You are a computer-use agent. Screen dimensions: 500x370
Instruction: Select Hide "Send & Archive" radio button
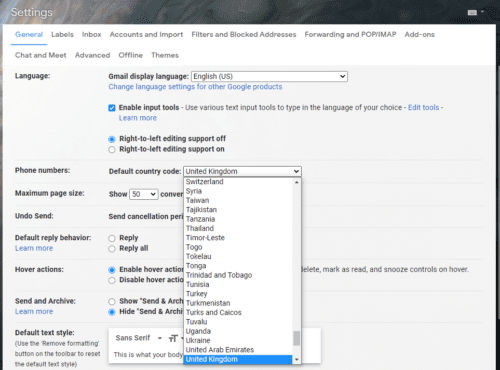(x=112, y=312)
